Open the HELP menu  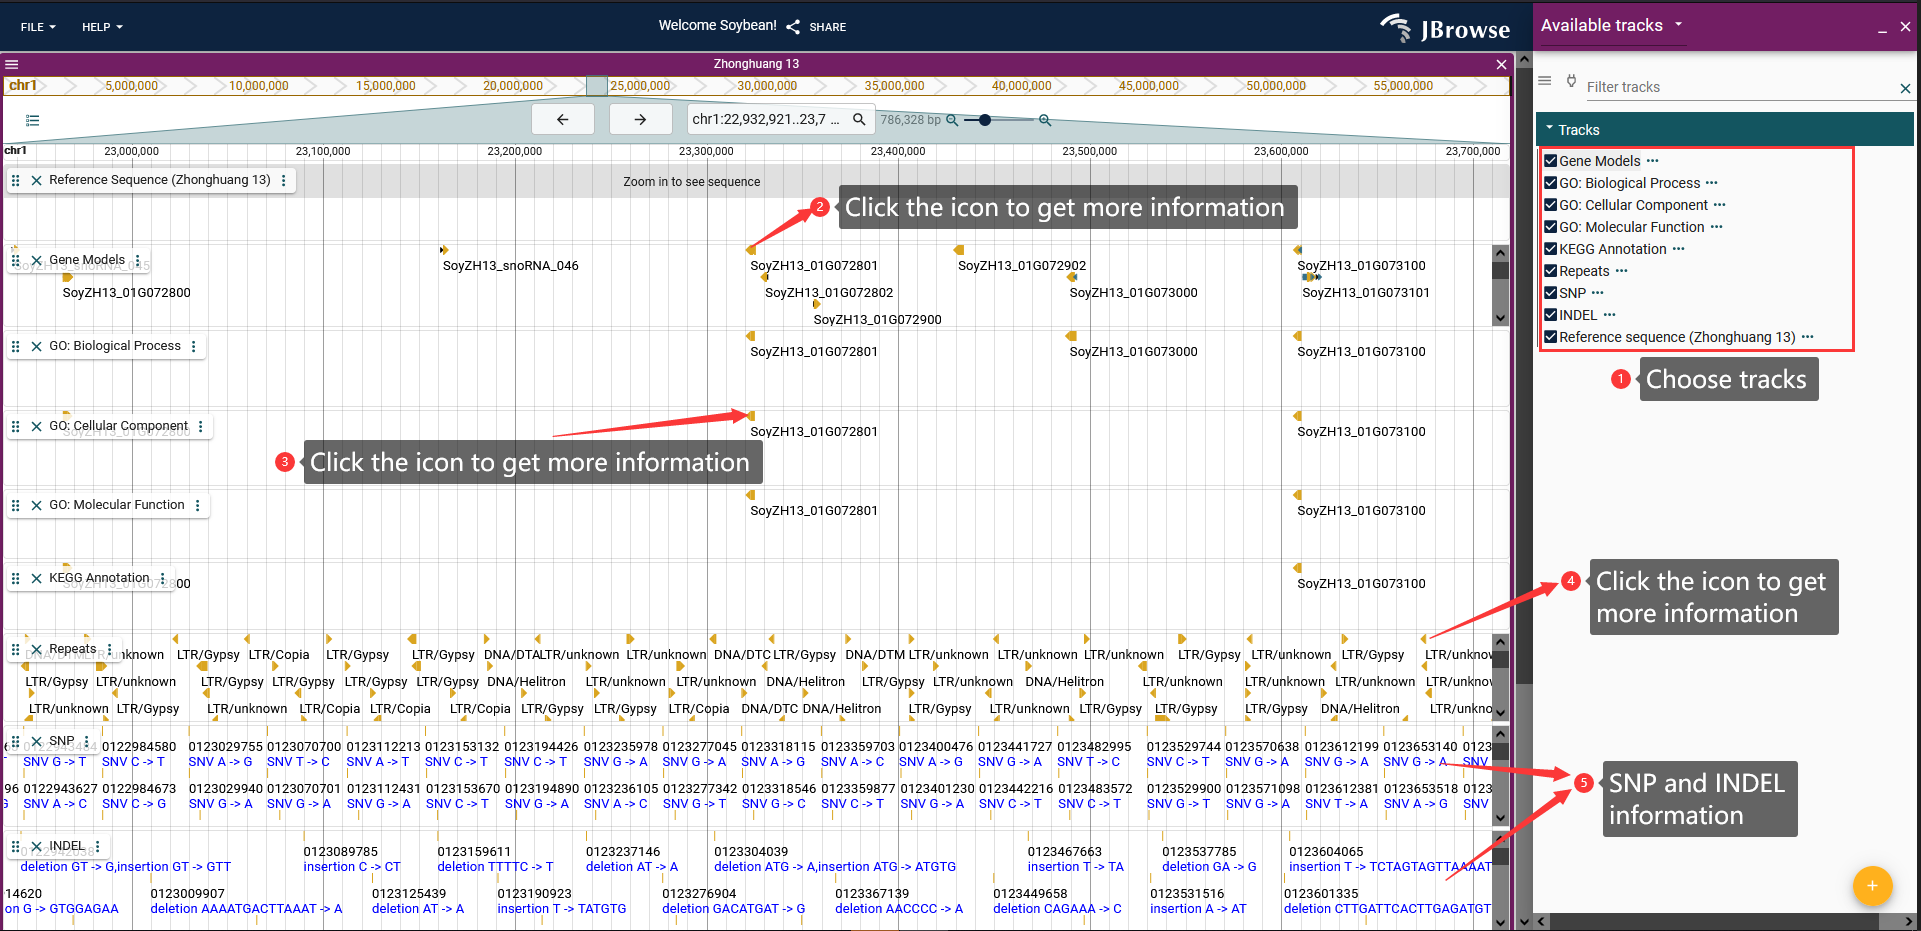point(102,27)
